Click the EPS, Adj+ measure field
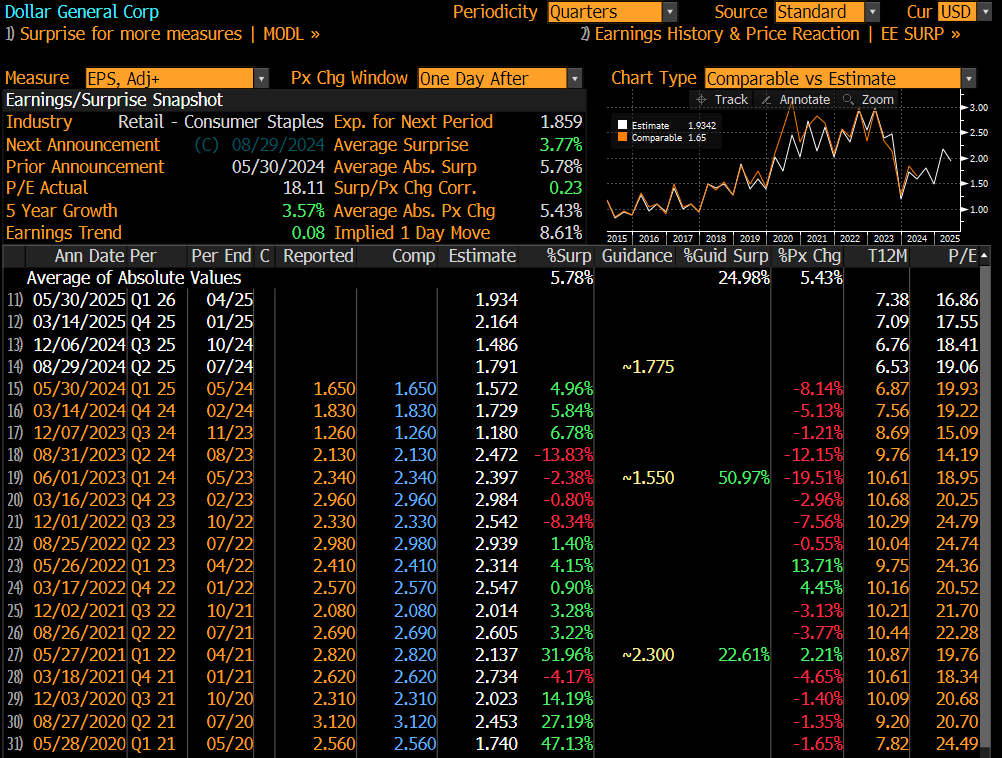 pyautogui.click(x=169, y=79)
